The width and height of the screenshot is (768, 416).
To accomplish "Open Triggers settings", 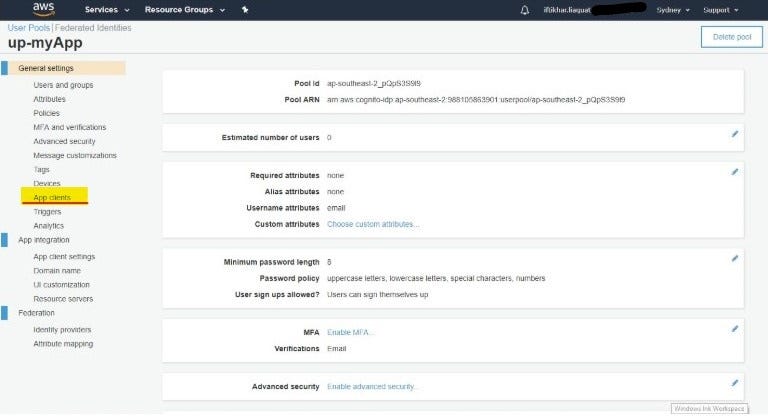I will point(47,212).
